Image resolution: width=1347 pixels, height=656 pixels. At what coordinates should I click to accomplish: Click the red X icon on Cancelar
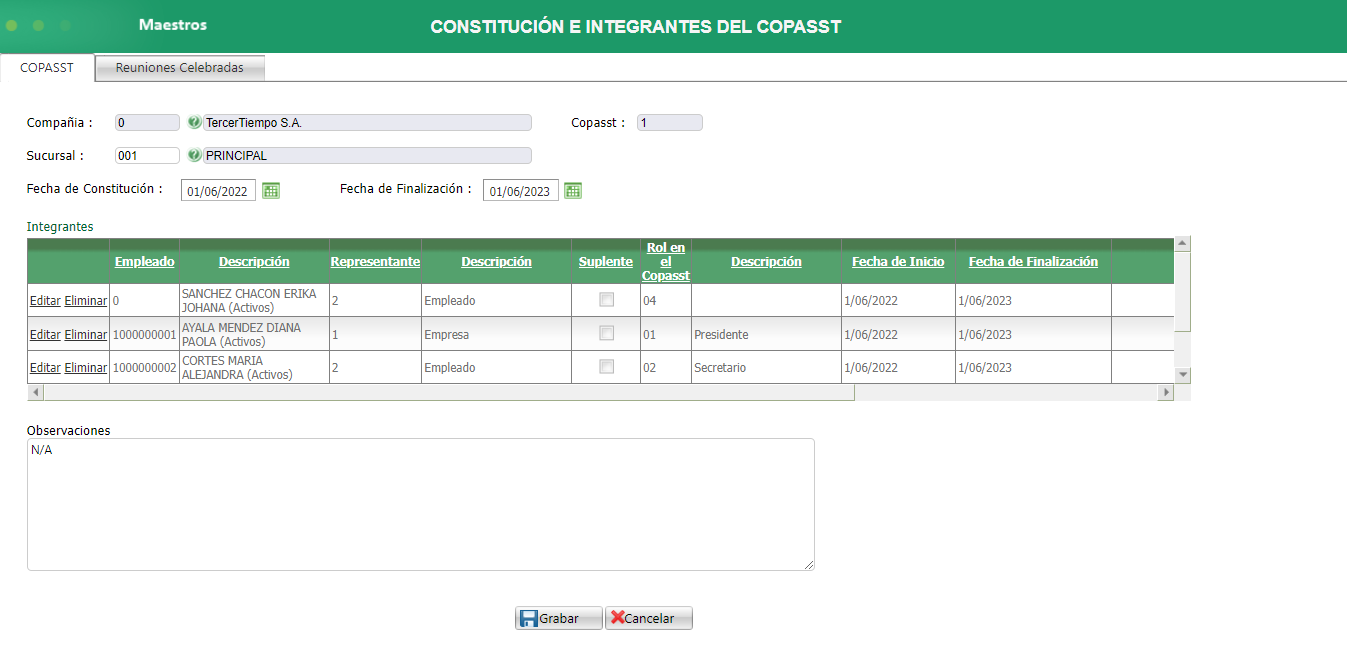[617, 617]
